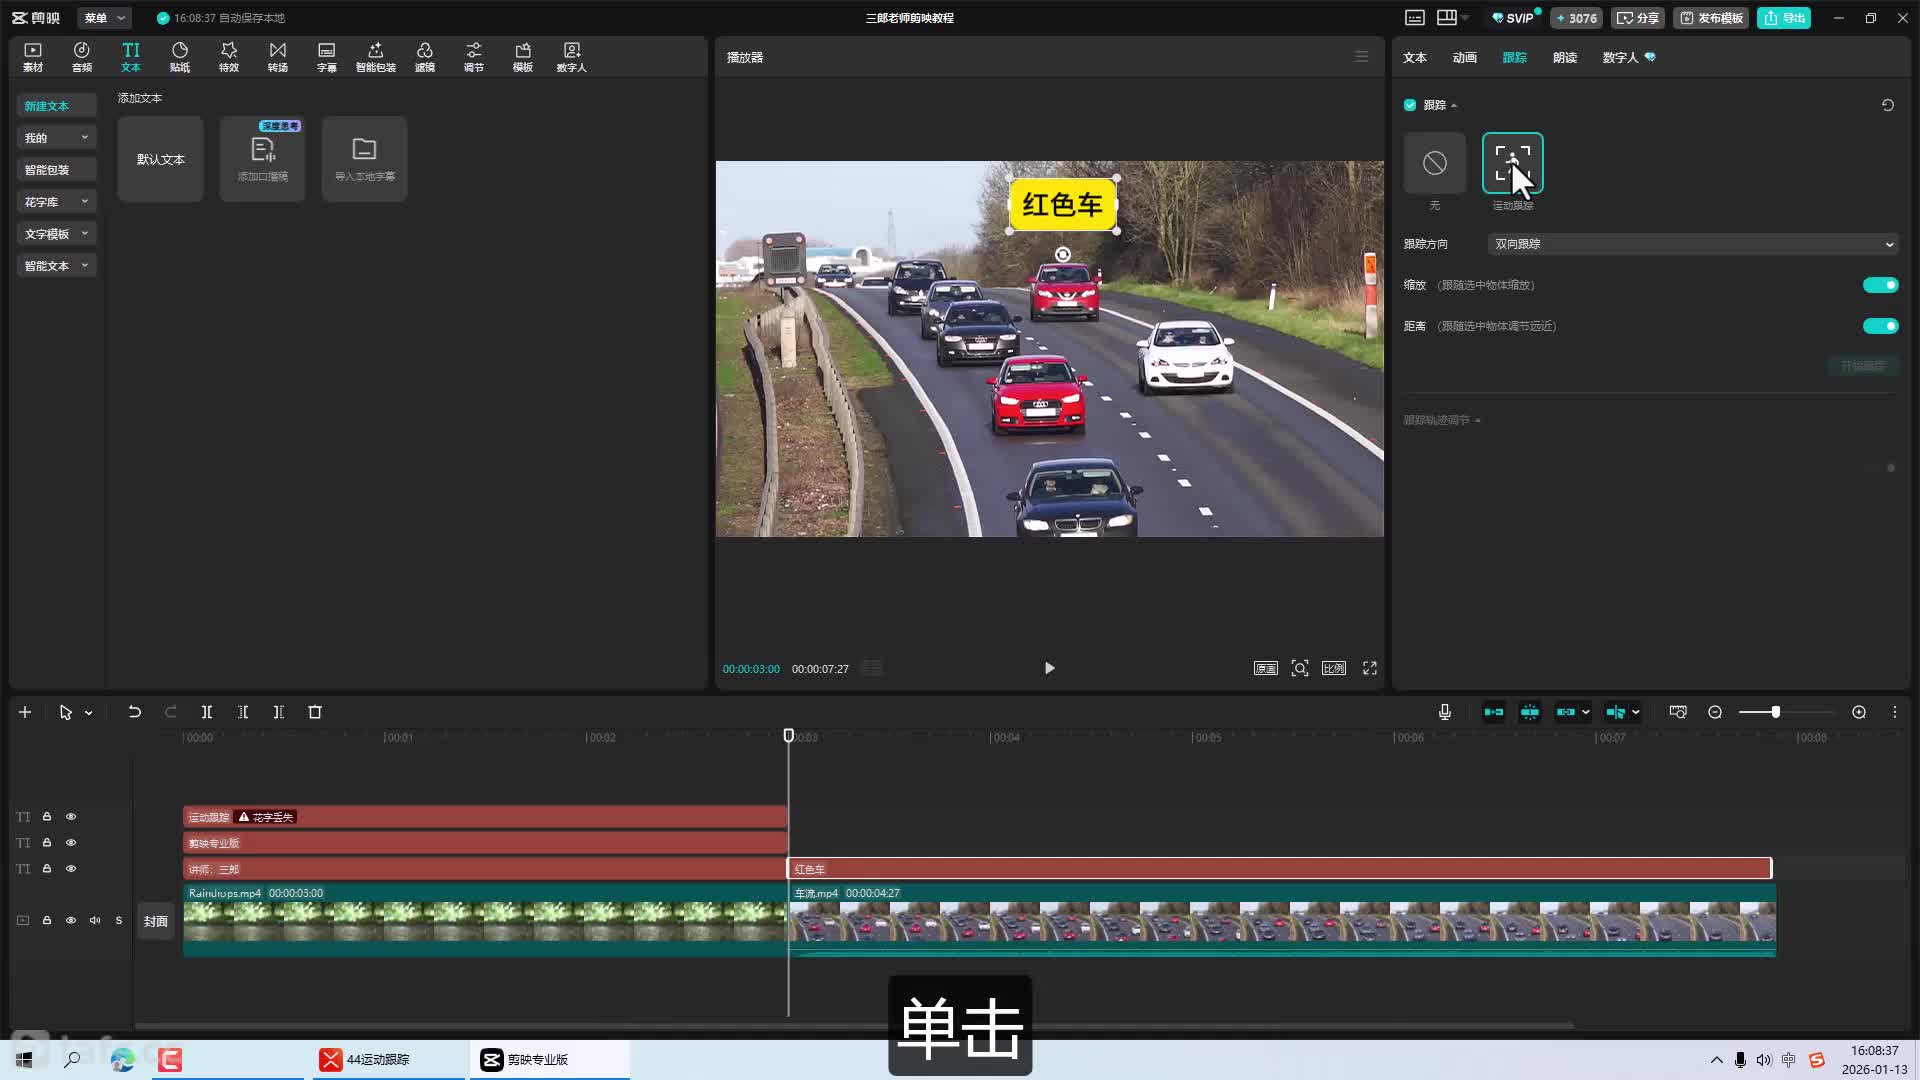This screenshot has height=1080, width=1920.
Task: Click the timeline zoom slider handle
Action: coord(1776,712)
